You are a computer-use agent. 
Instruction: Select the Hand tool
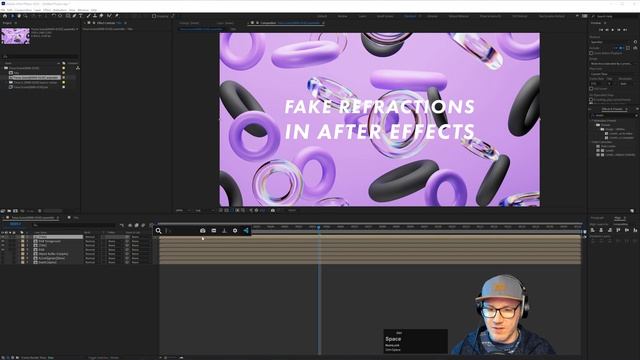(x=19, y=16)
